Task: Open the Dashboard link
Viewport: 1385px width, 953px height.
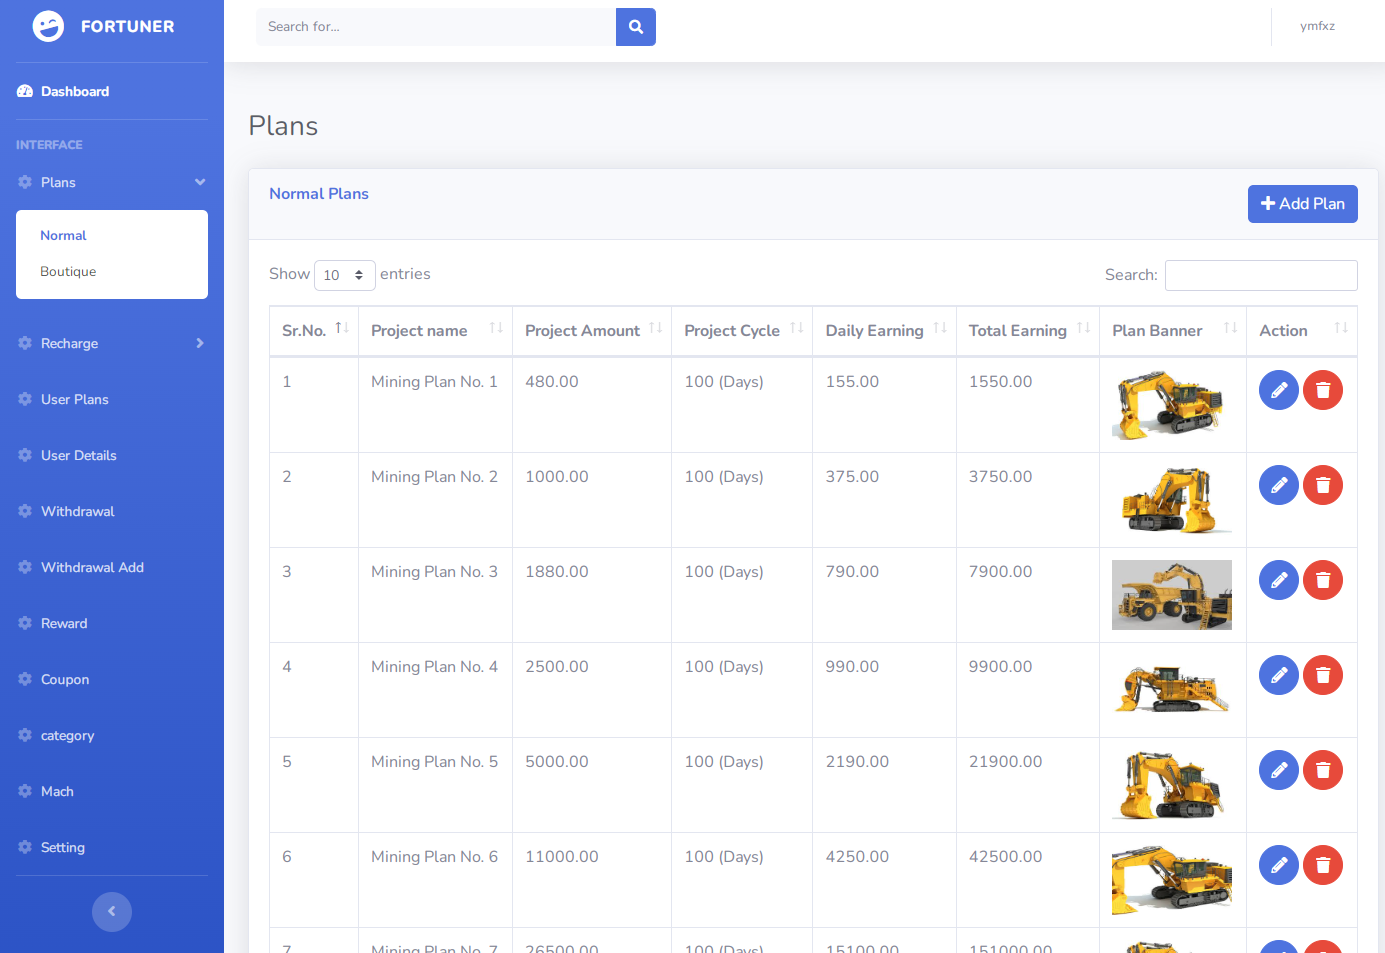Action: [75, 91]
